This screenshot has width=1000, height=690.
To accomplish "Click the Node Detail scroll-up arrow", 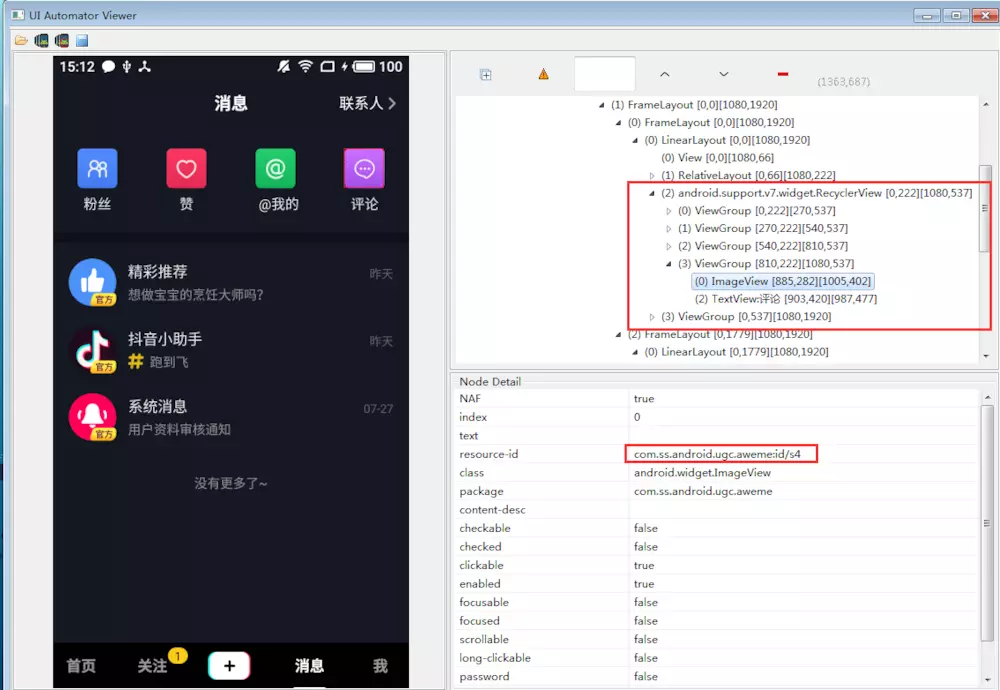I will [x=987, y=397].
